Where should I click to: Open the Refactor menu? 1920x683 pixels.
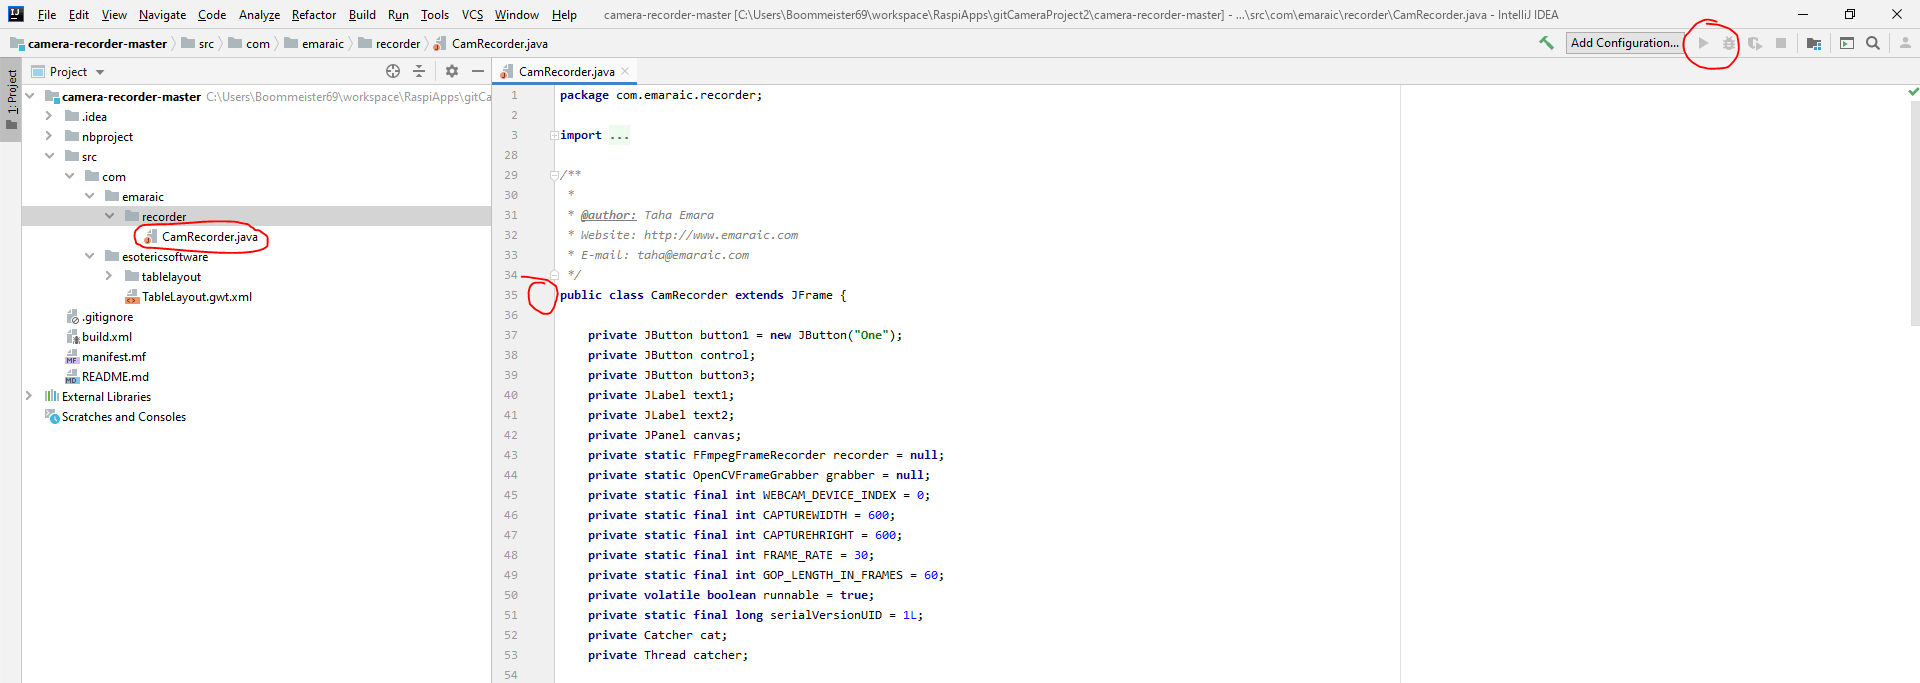point(313,15)
